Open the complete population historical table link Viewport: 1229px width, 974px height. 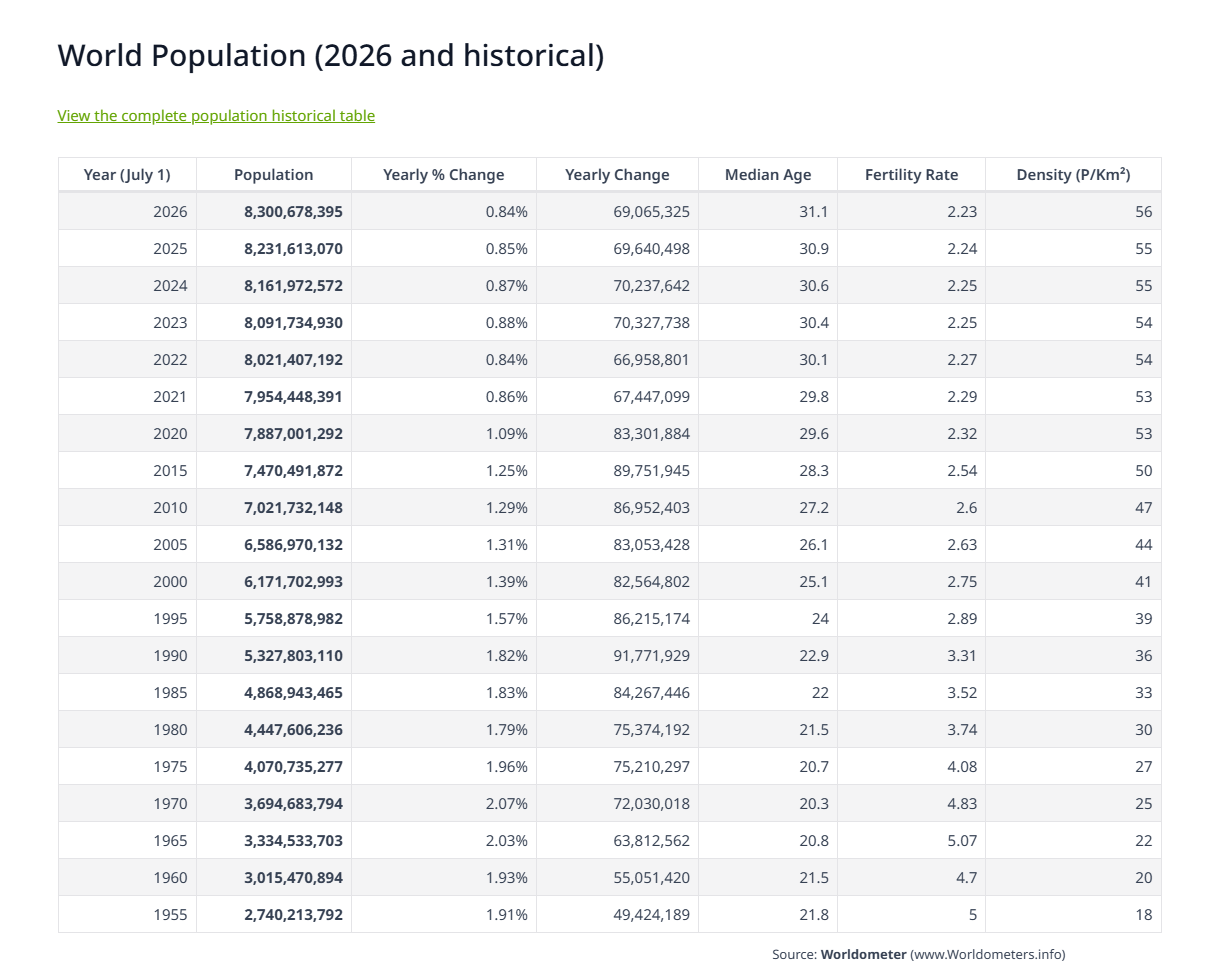[x=216, y=115]
